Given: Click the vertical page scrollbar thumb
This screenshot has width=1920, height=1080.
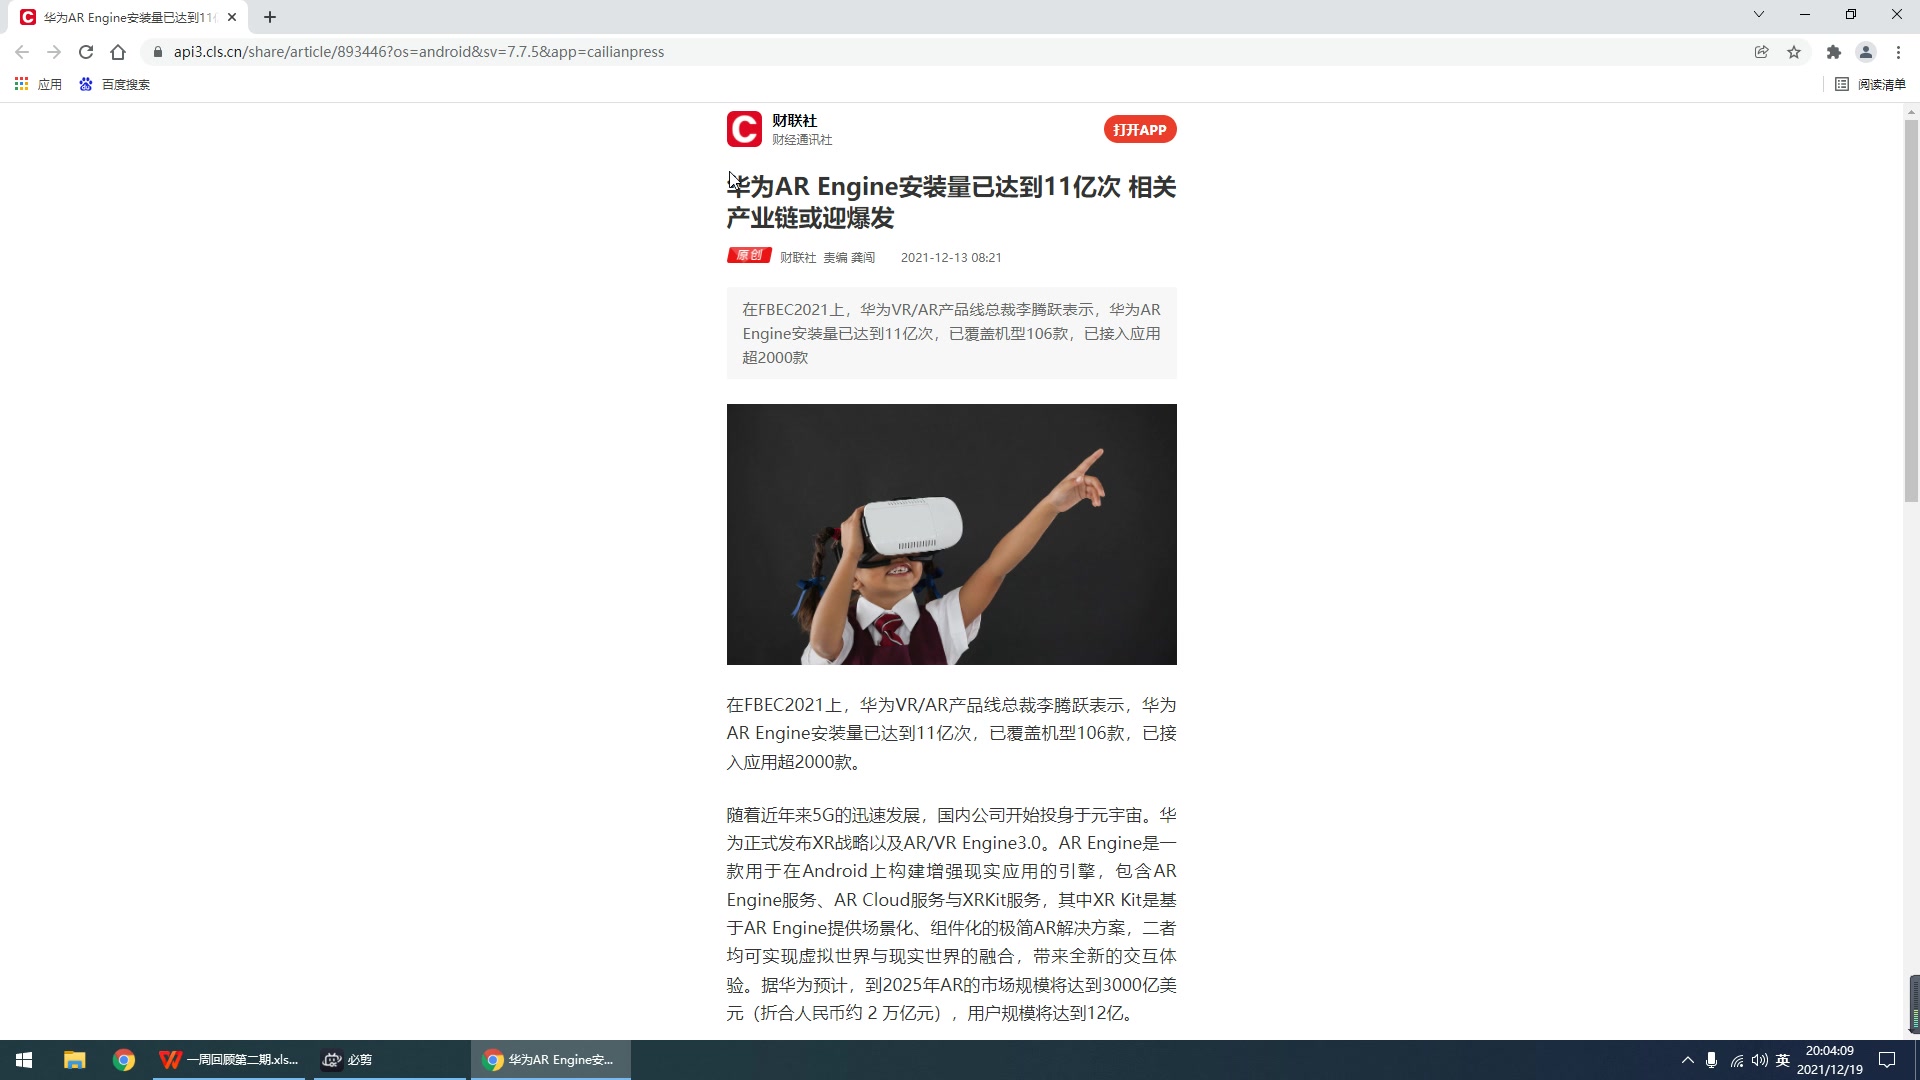Looking at the screenshot, I should 1911,310.
